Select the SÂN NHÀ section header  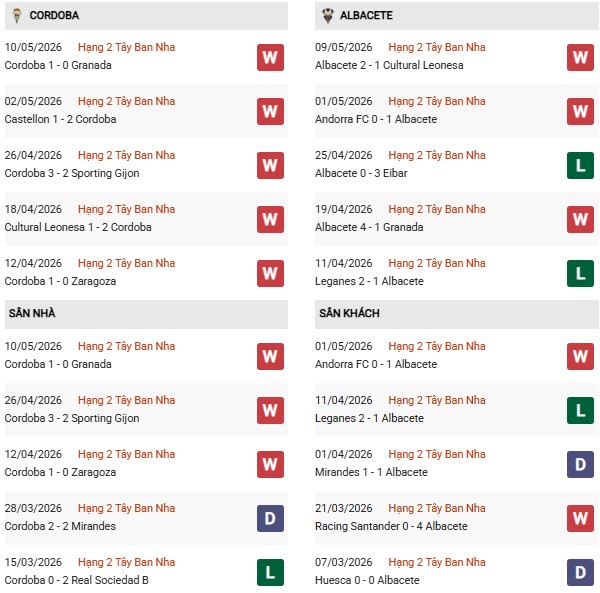coord(146,314)
